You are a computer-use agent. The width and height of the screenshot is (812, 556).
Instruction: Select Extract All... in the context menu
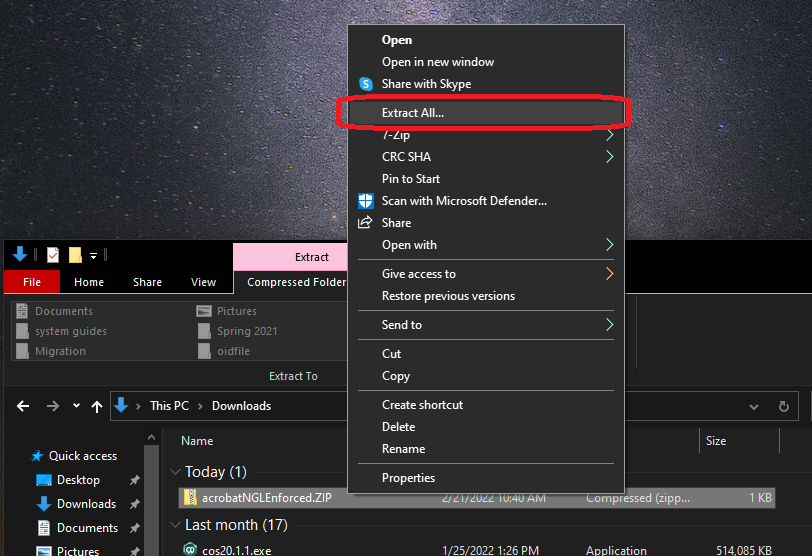(486, 113)
